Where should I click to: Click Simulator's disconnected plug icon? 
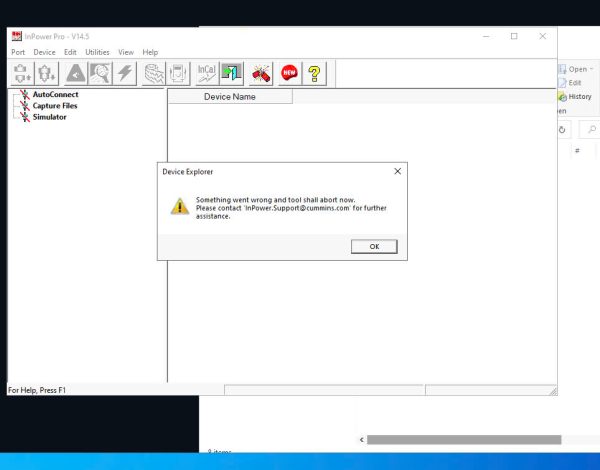(x=25, y=117)
